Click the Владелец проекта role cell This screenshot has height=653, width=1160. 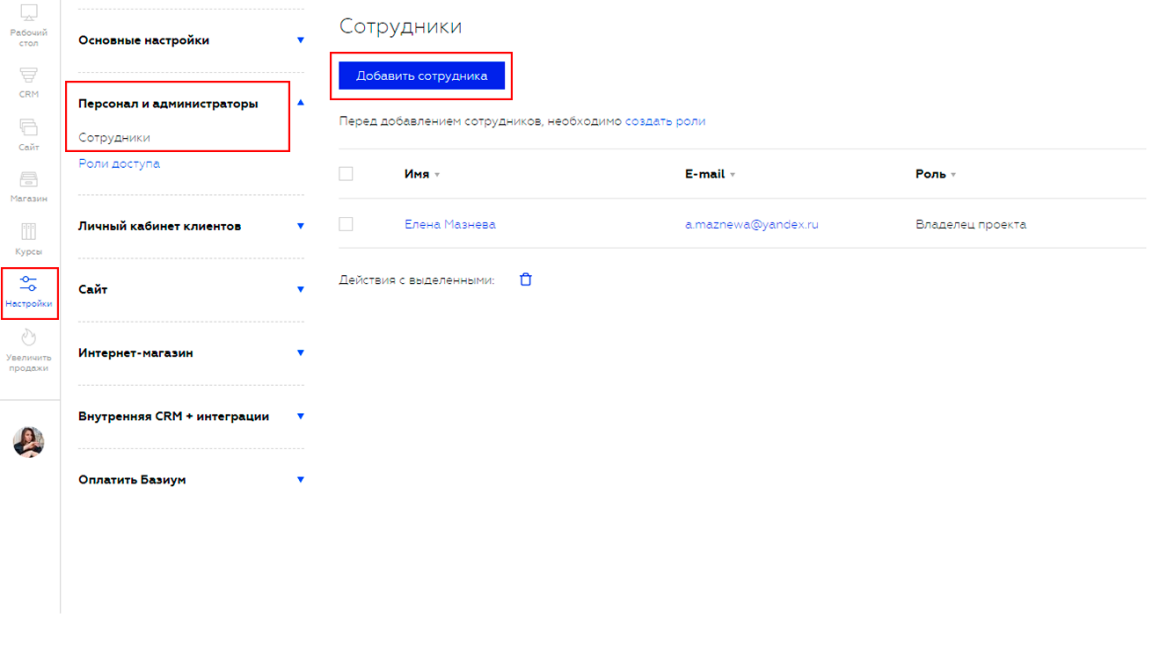pos(971,224)
